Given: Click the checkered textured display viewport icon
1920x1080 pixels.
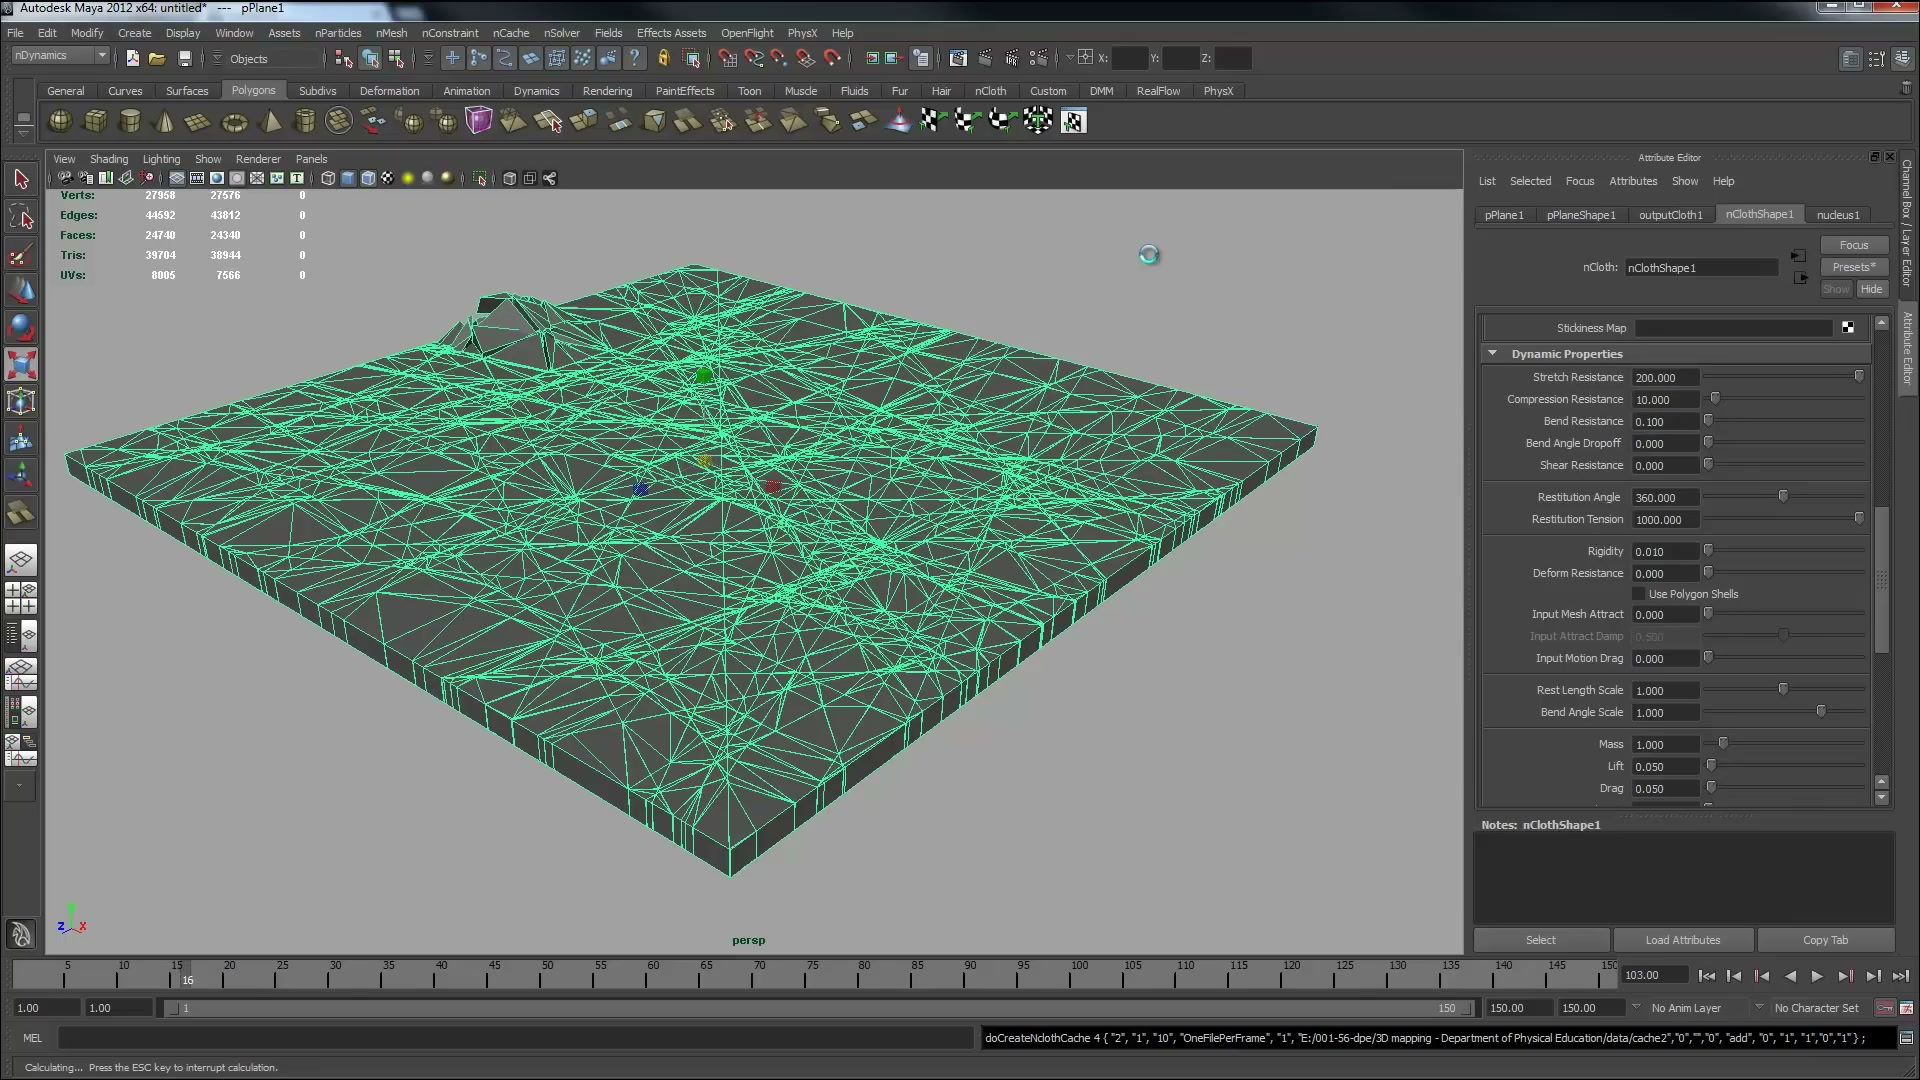Looking at the screenshot, I should click(x=388, y=178).
